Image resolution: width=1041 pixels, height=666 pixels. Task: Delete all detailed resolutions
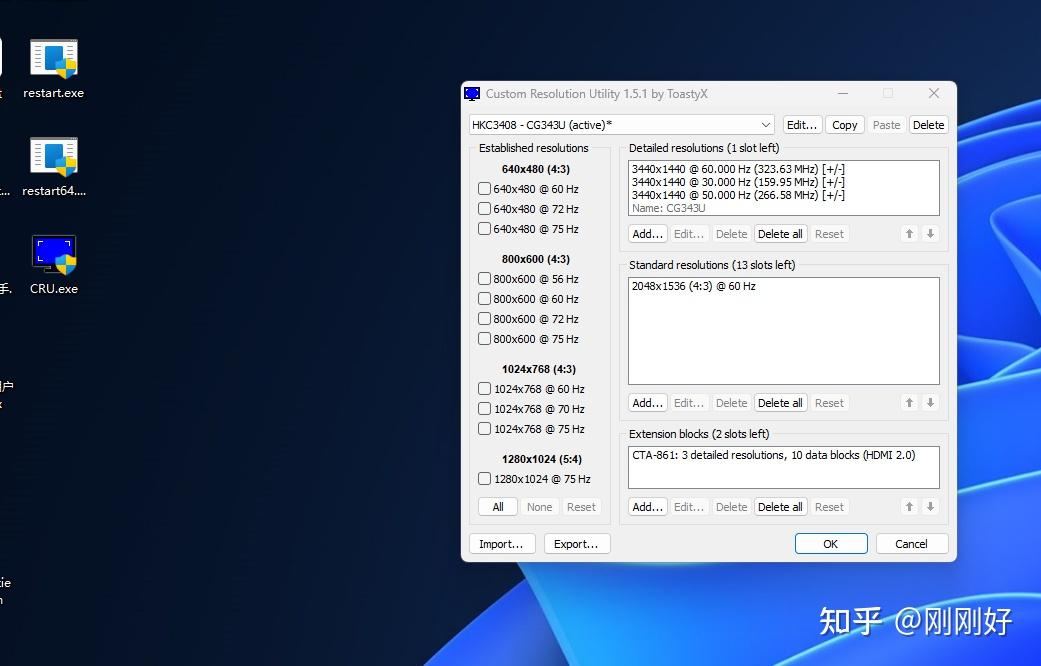pyautogui.click(x=780, y=234)
